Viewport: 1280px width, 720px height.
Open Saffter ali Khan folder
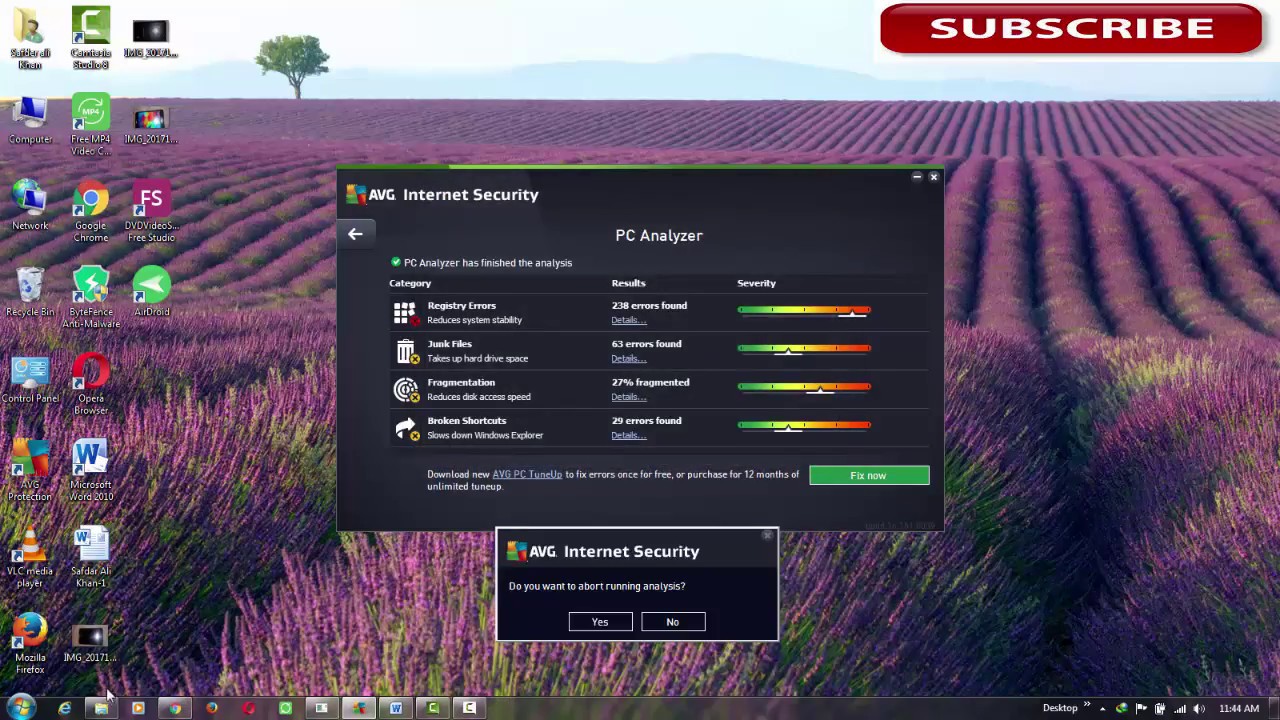[x=30, y=39]
